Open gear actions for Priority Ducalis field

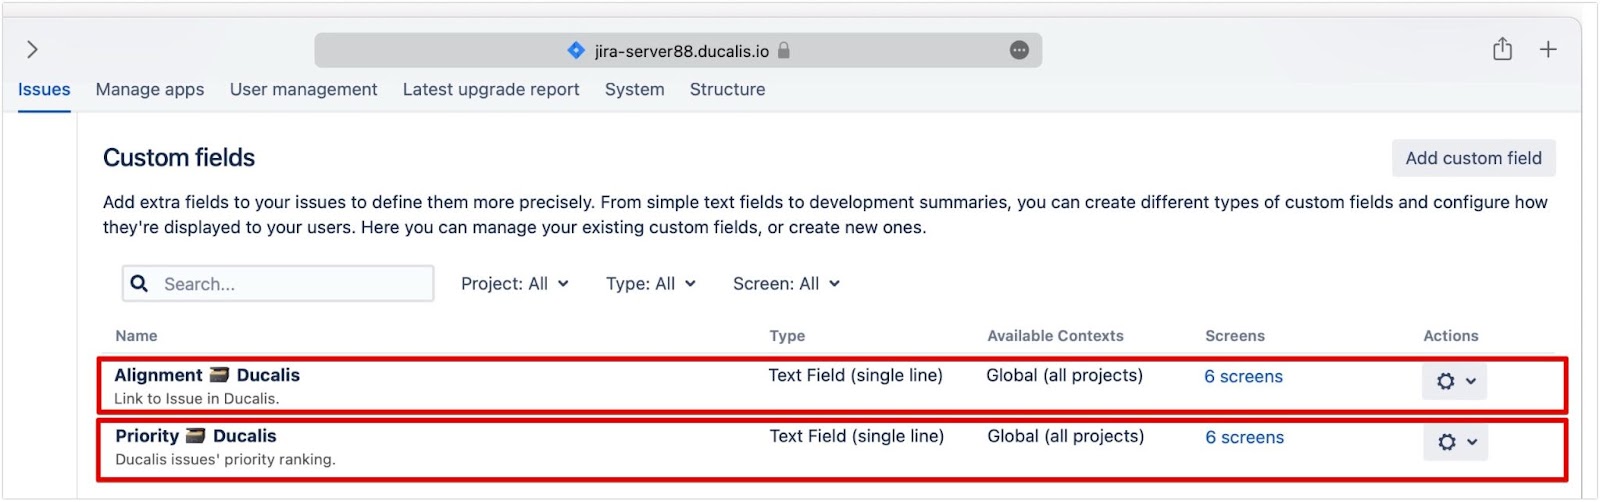click(x=1455, y=442)
